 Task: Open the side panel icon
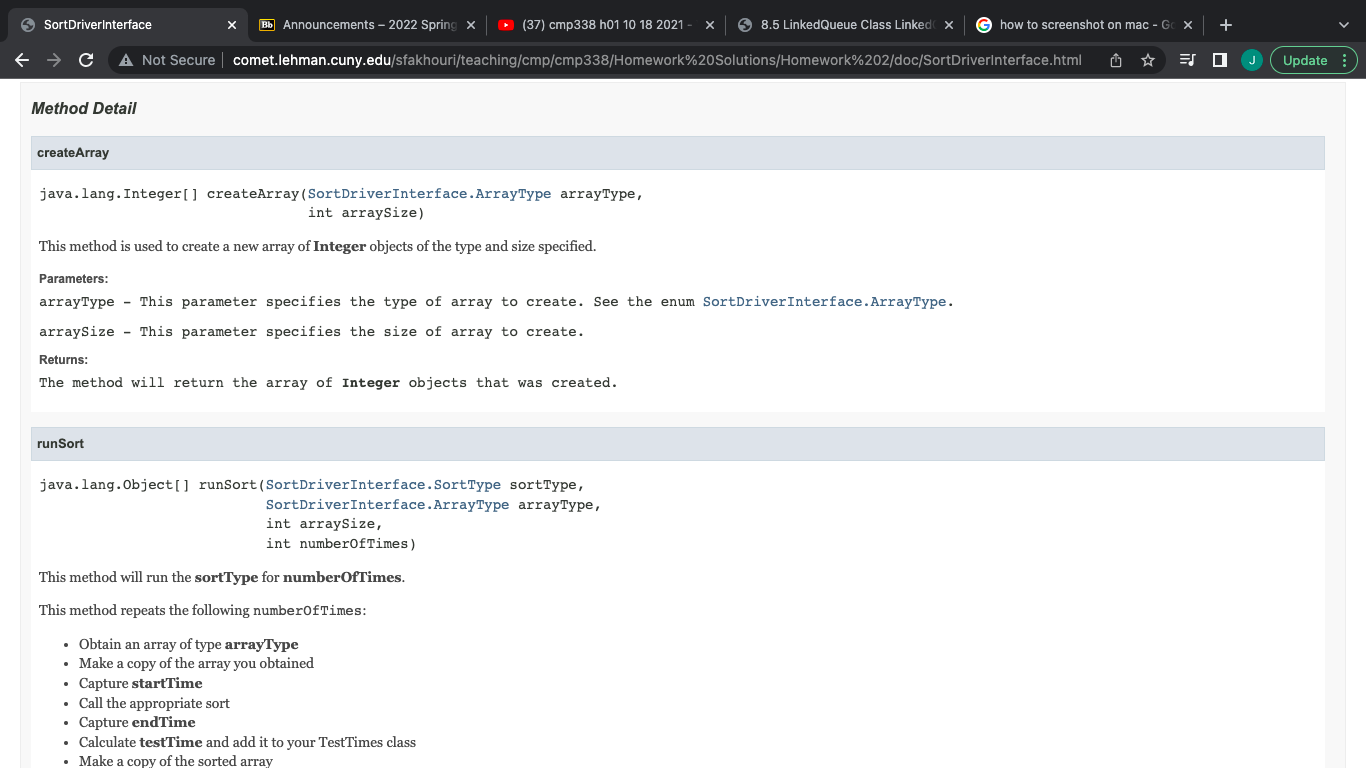click(x=1219, y=60)
